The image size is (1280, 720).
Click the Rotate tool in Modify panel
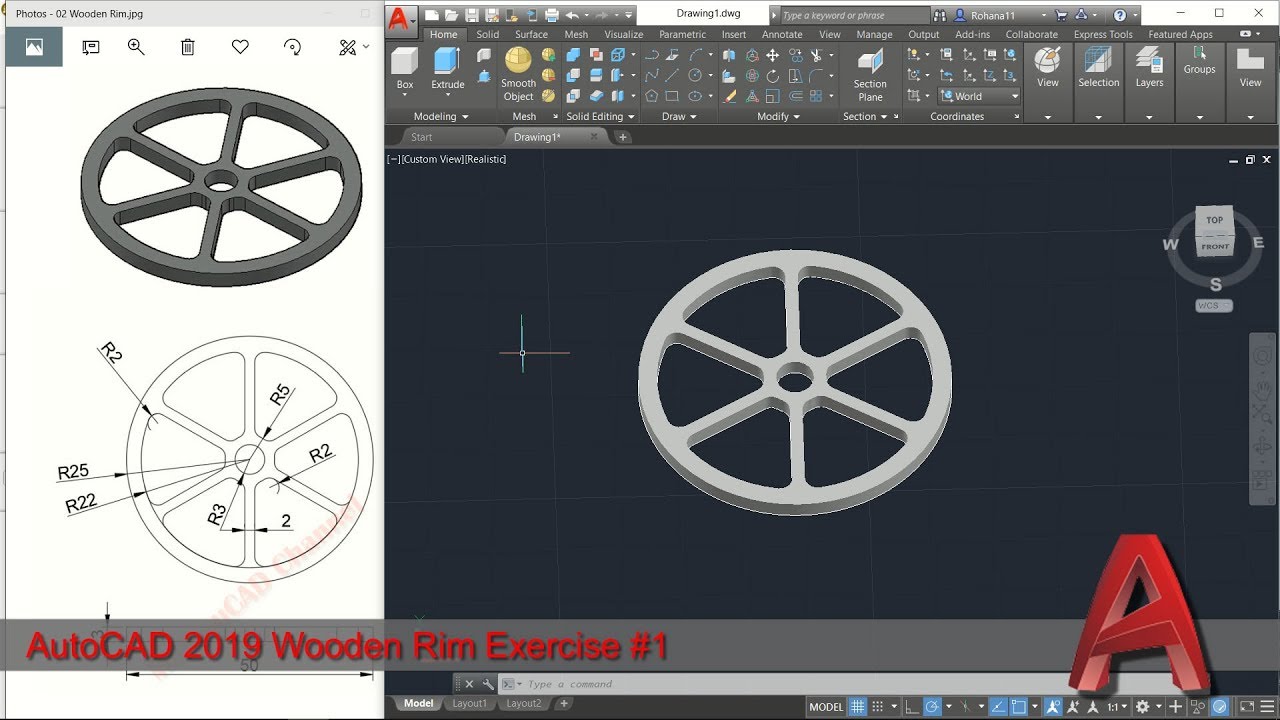click(772, 76)
